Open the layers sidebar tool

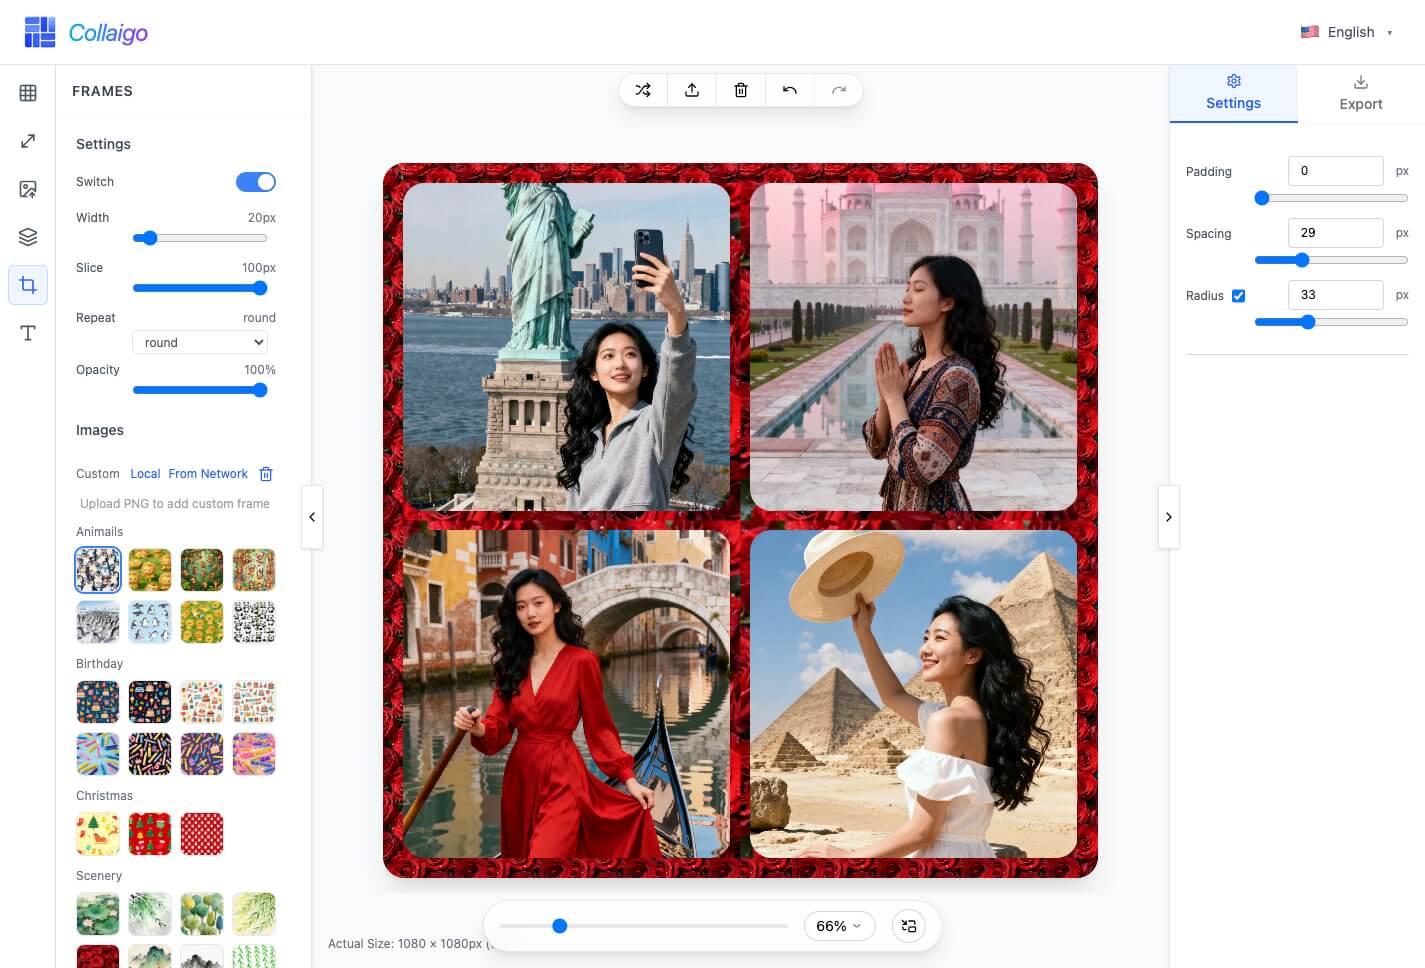pyautogui.click(x=28, y=237)
